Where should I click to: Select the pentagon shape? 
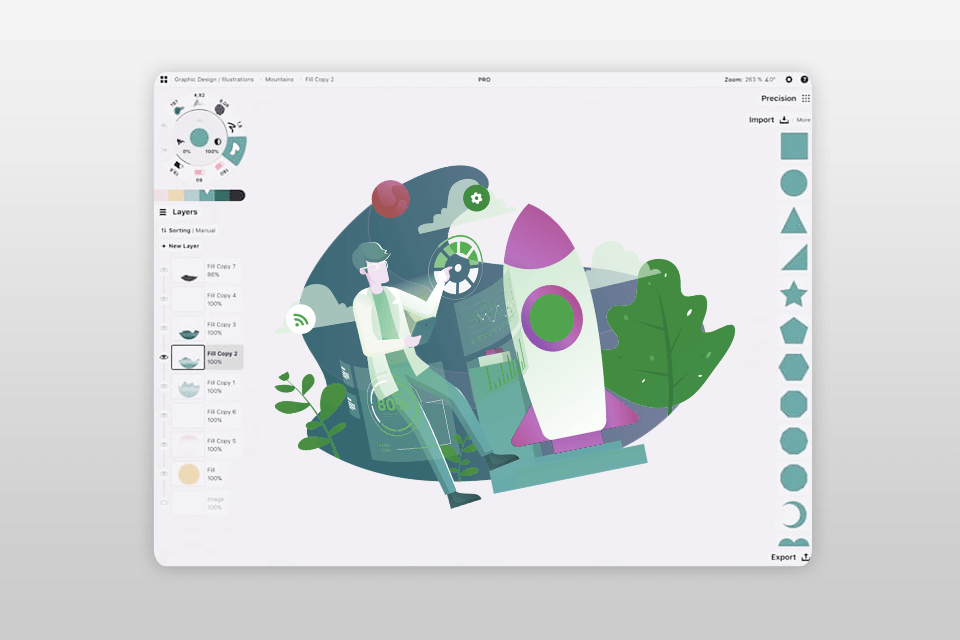[x=793, y=331]
